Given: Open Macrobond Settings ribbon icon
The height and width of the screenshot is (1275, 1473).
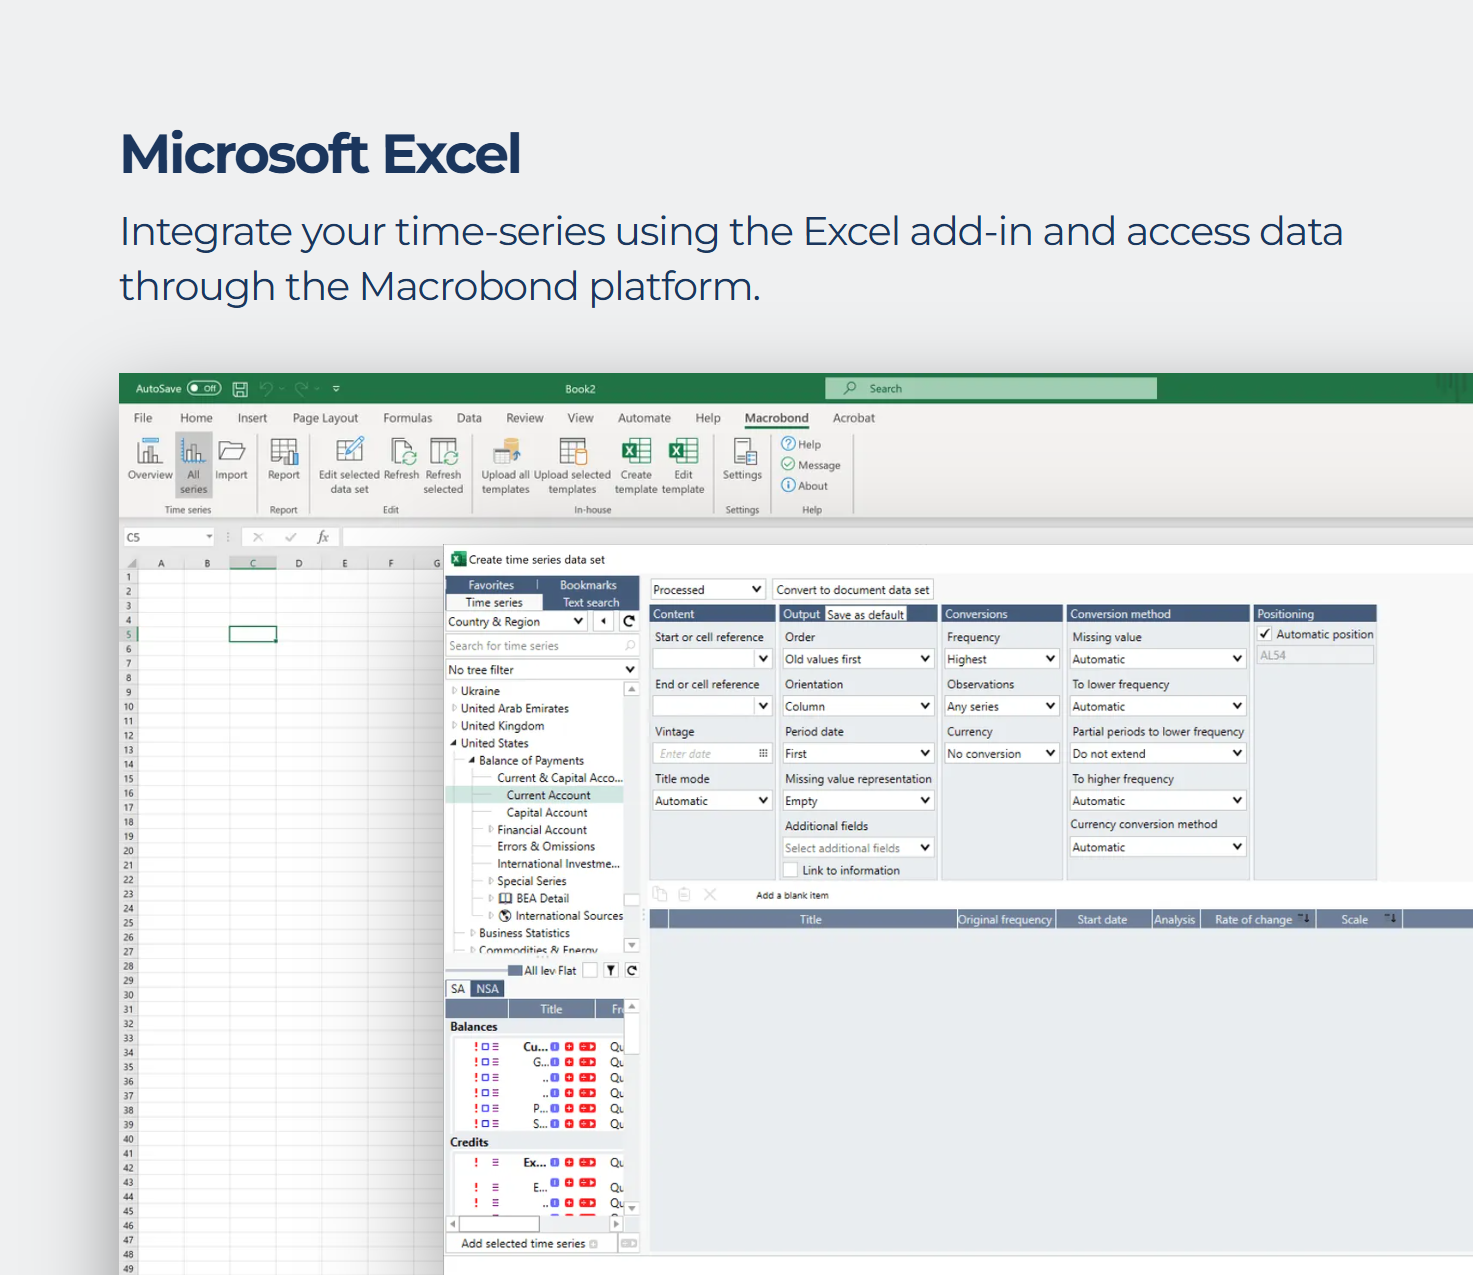Looking at the screenshot, I should [x=743, y=460].
